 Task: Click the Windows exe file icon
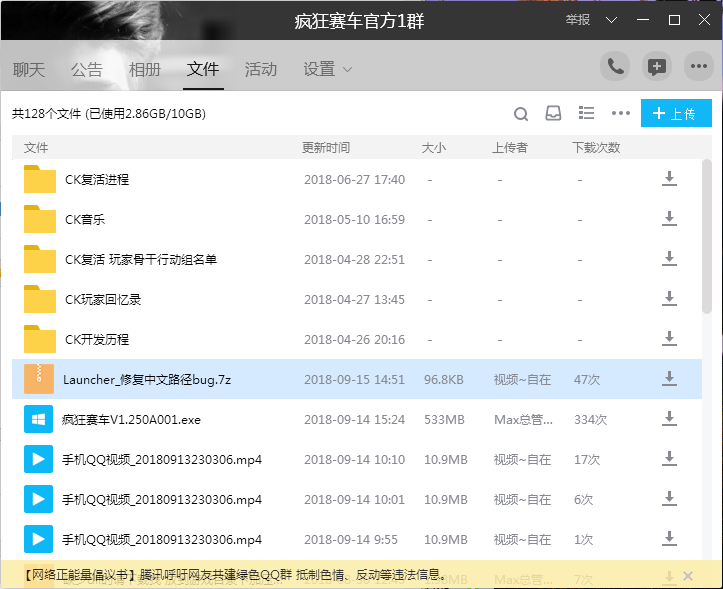pos(38,419)
